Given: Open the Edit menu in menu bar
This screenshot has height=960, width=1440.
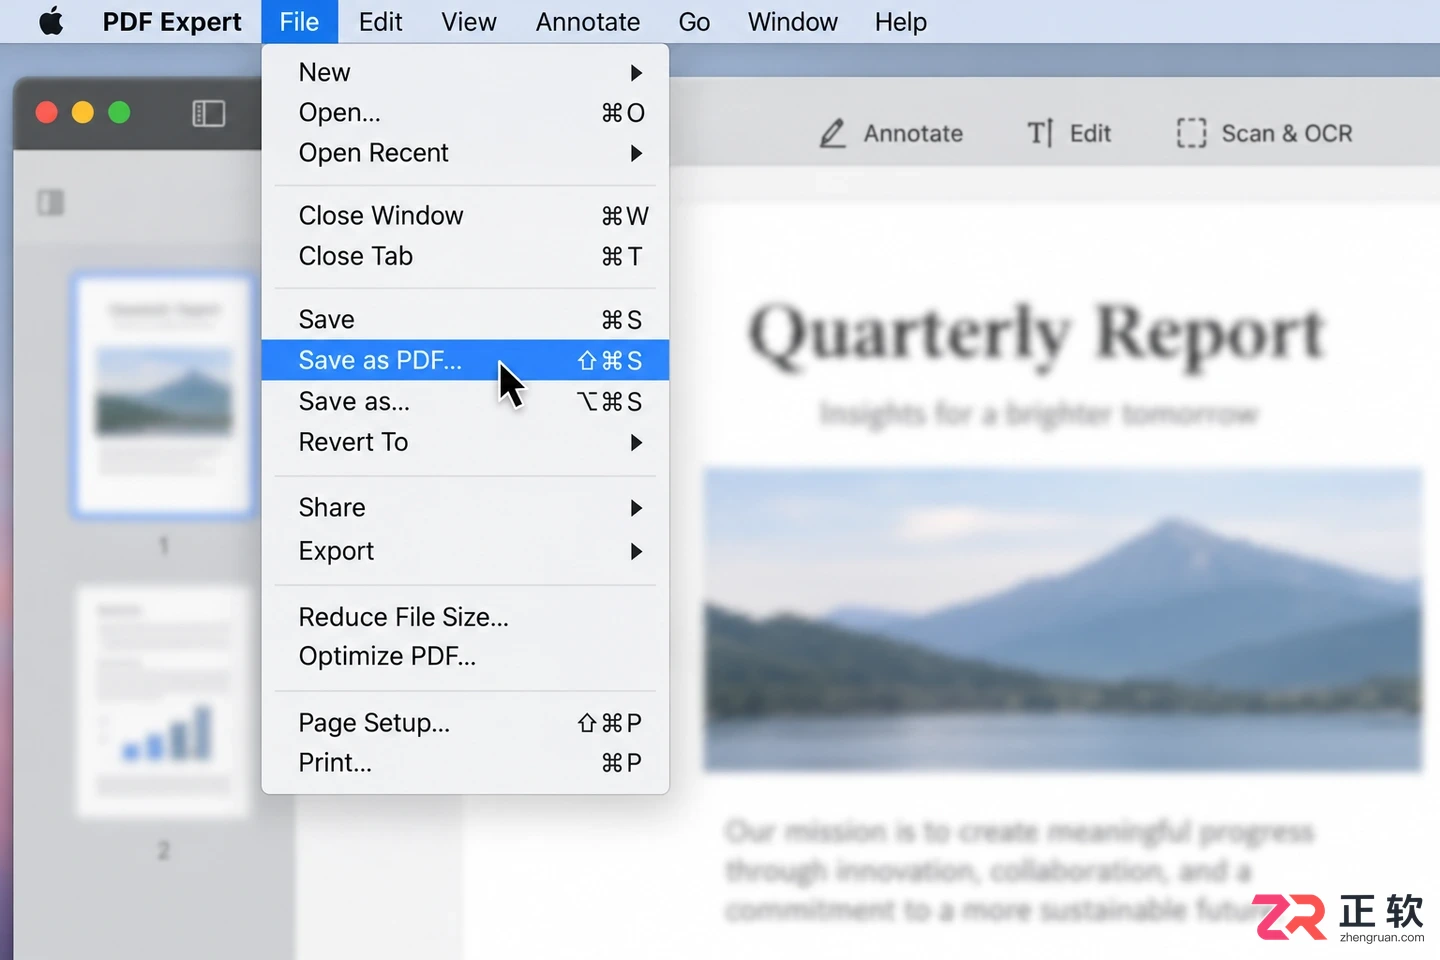Looking at the screenshot, I should point(381,21).
